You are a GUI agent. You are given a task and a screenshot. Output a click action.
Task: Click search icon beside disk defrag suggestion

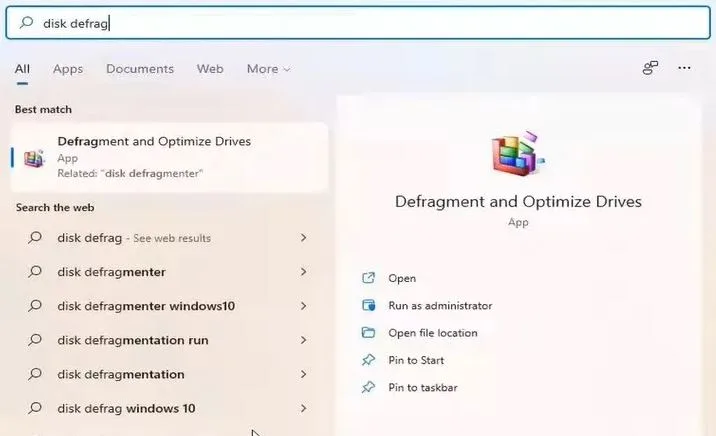(x=35, y=237)
